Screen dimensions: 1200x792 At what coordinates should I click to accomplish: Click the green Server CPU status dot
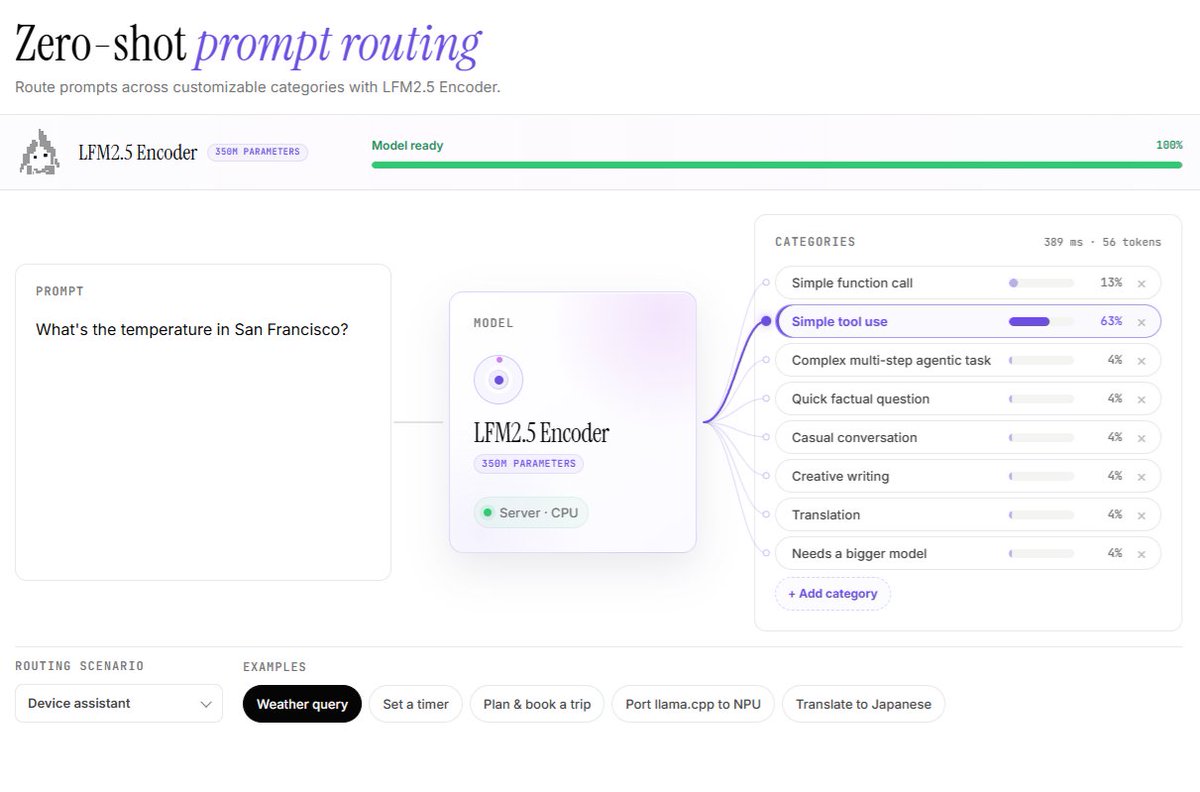pos(487,513)
